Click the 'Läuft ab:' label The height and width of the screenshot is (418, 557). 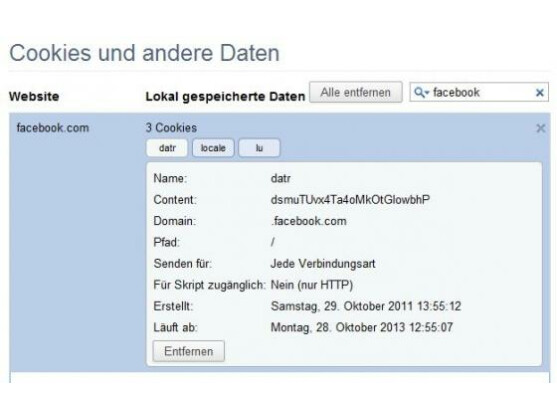(x=175, y=327)
